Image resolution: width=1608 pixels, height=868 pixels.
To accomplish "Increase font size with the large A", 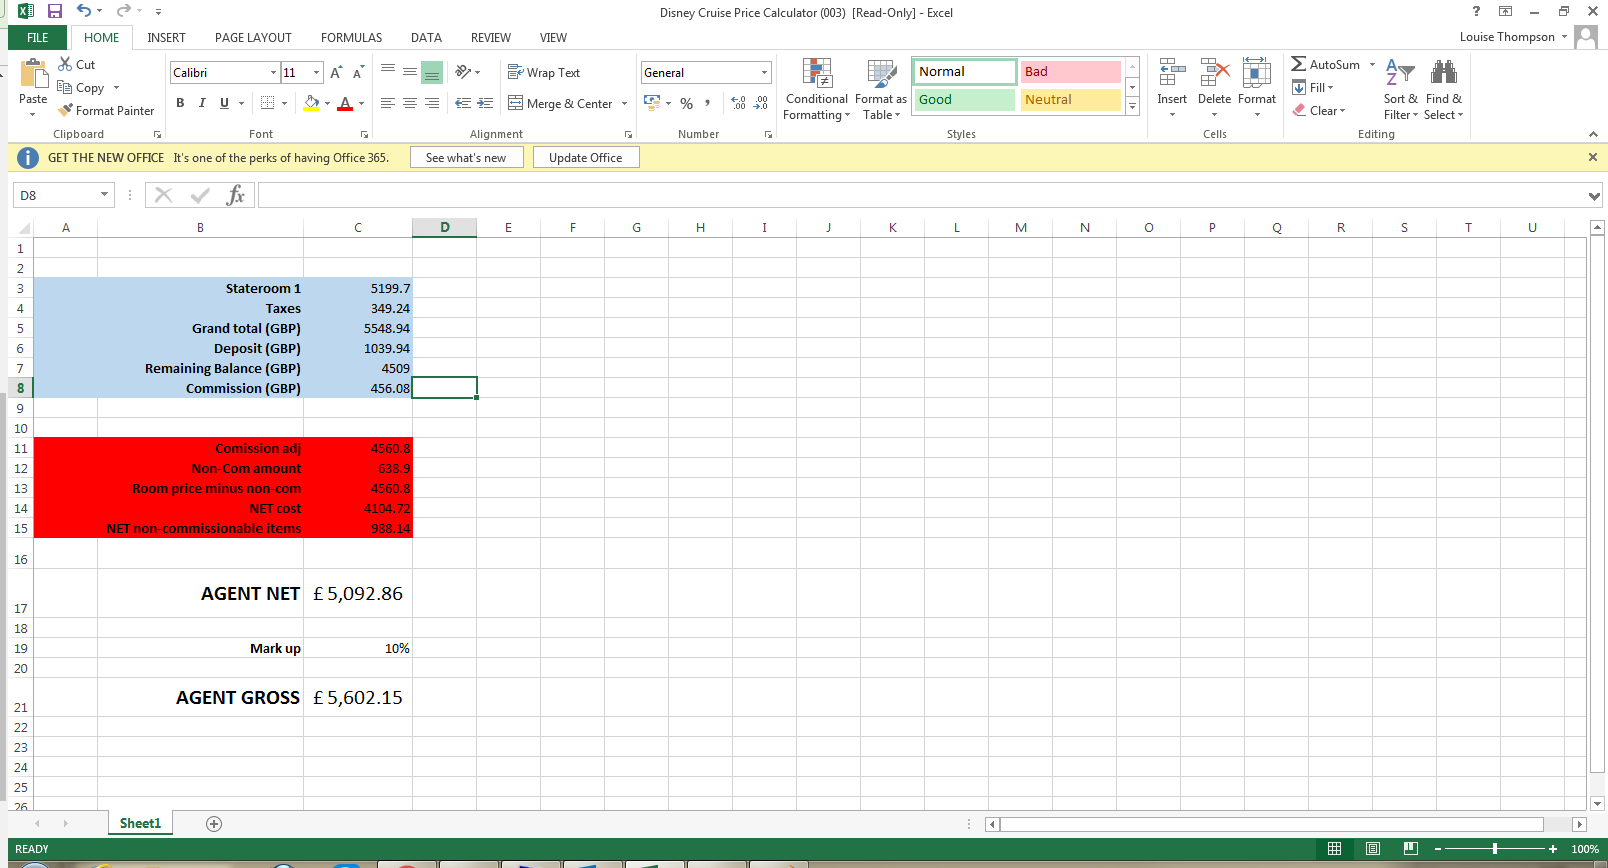I will point(336,72).
